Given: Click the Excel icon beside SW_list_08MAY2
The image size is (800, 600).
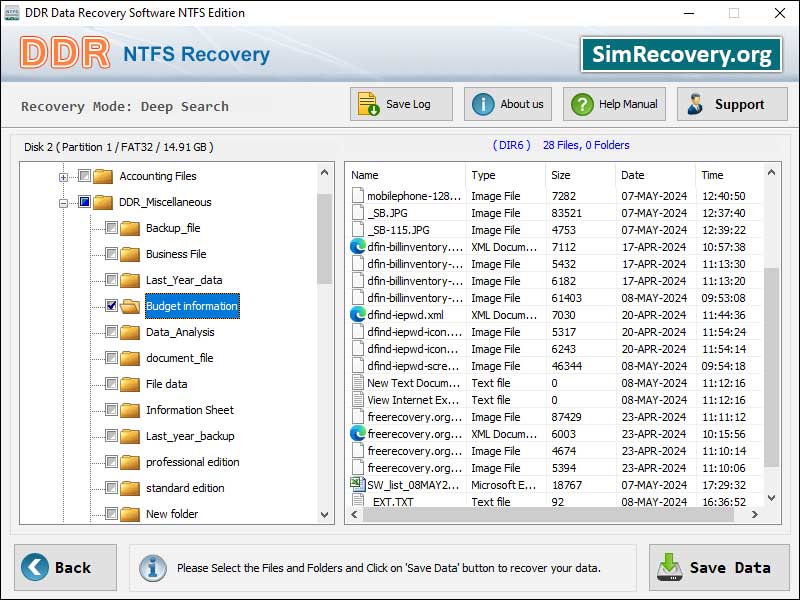Looking at the screenshot, I should click(358, 485).
